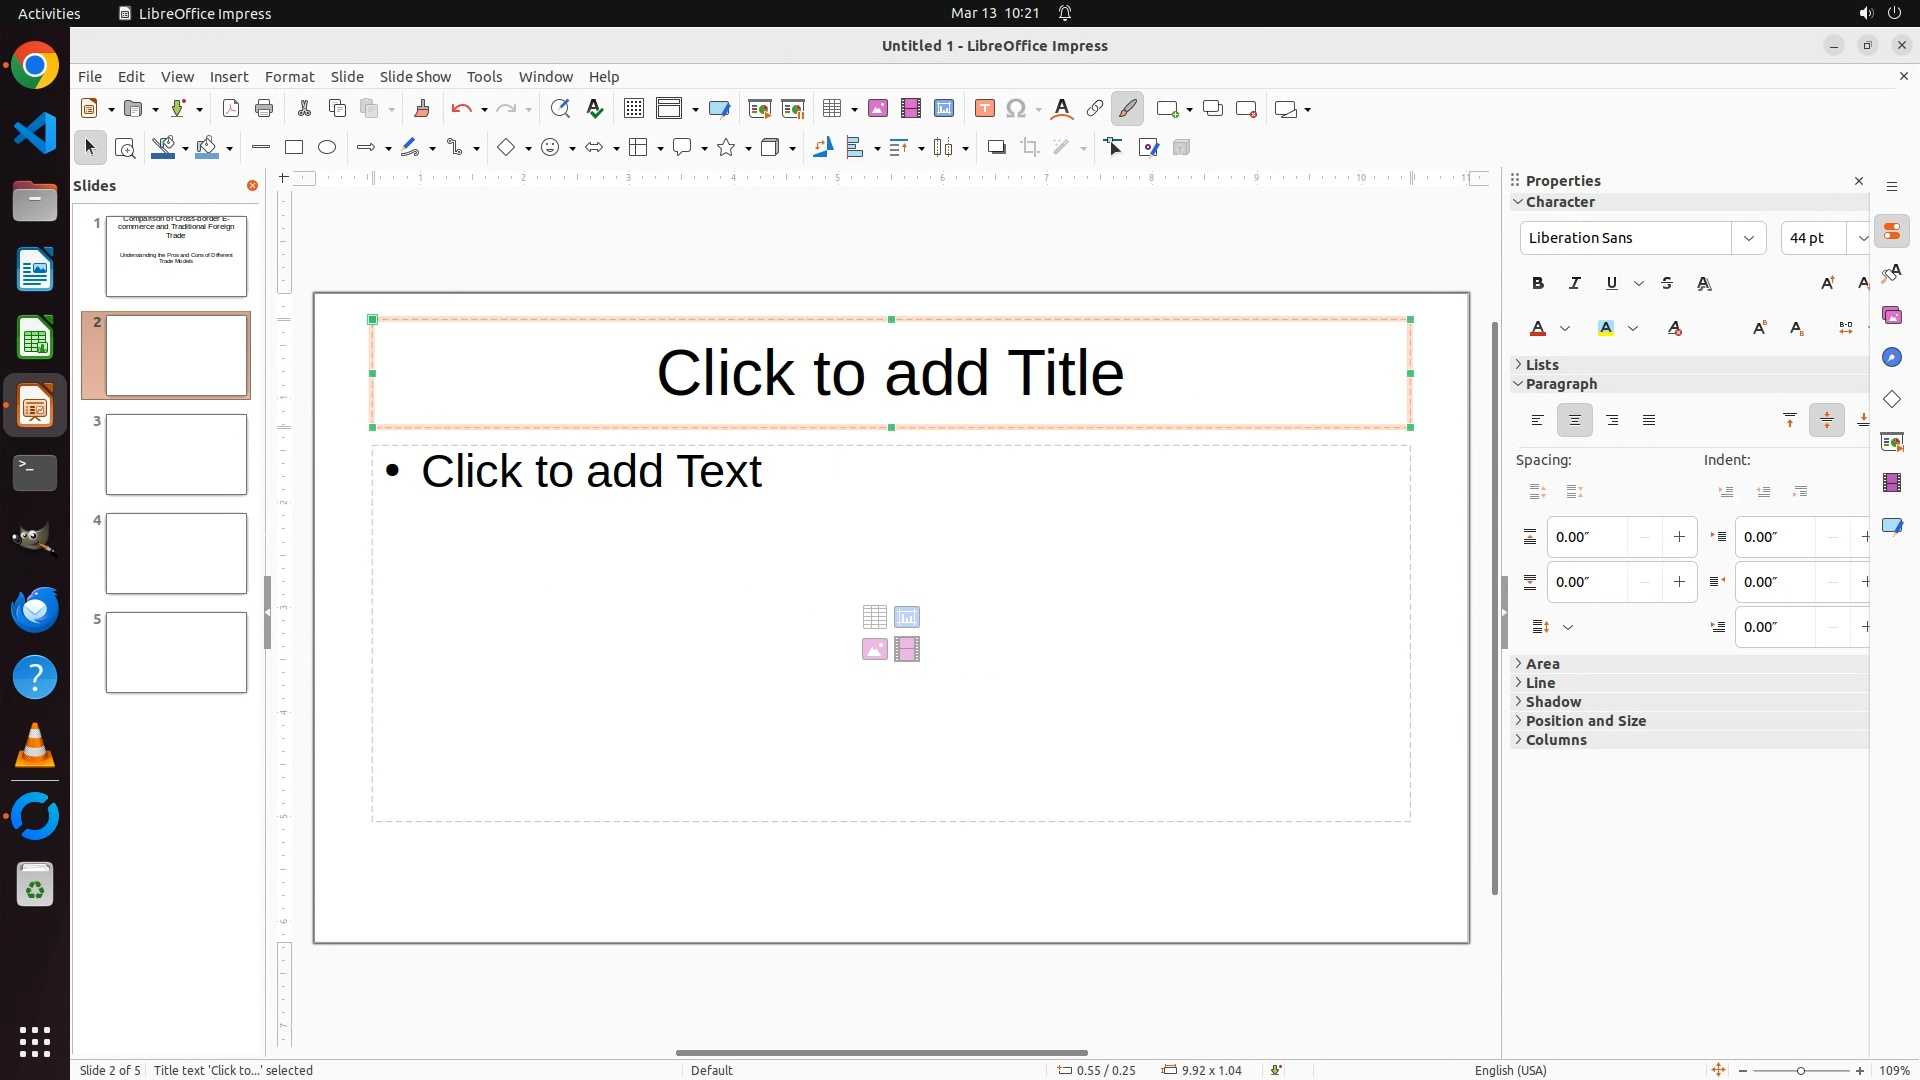Open the Format menu
The width and height of the screenshot is (1920, 1080).
click(289, 77)
